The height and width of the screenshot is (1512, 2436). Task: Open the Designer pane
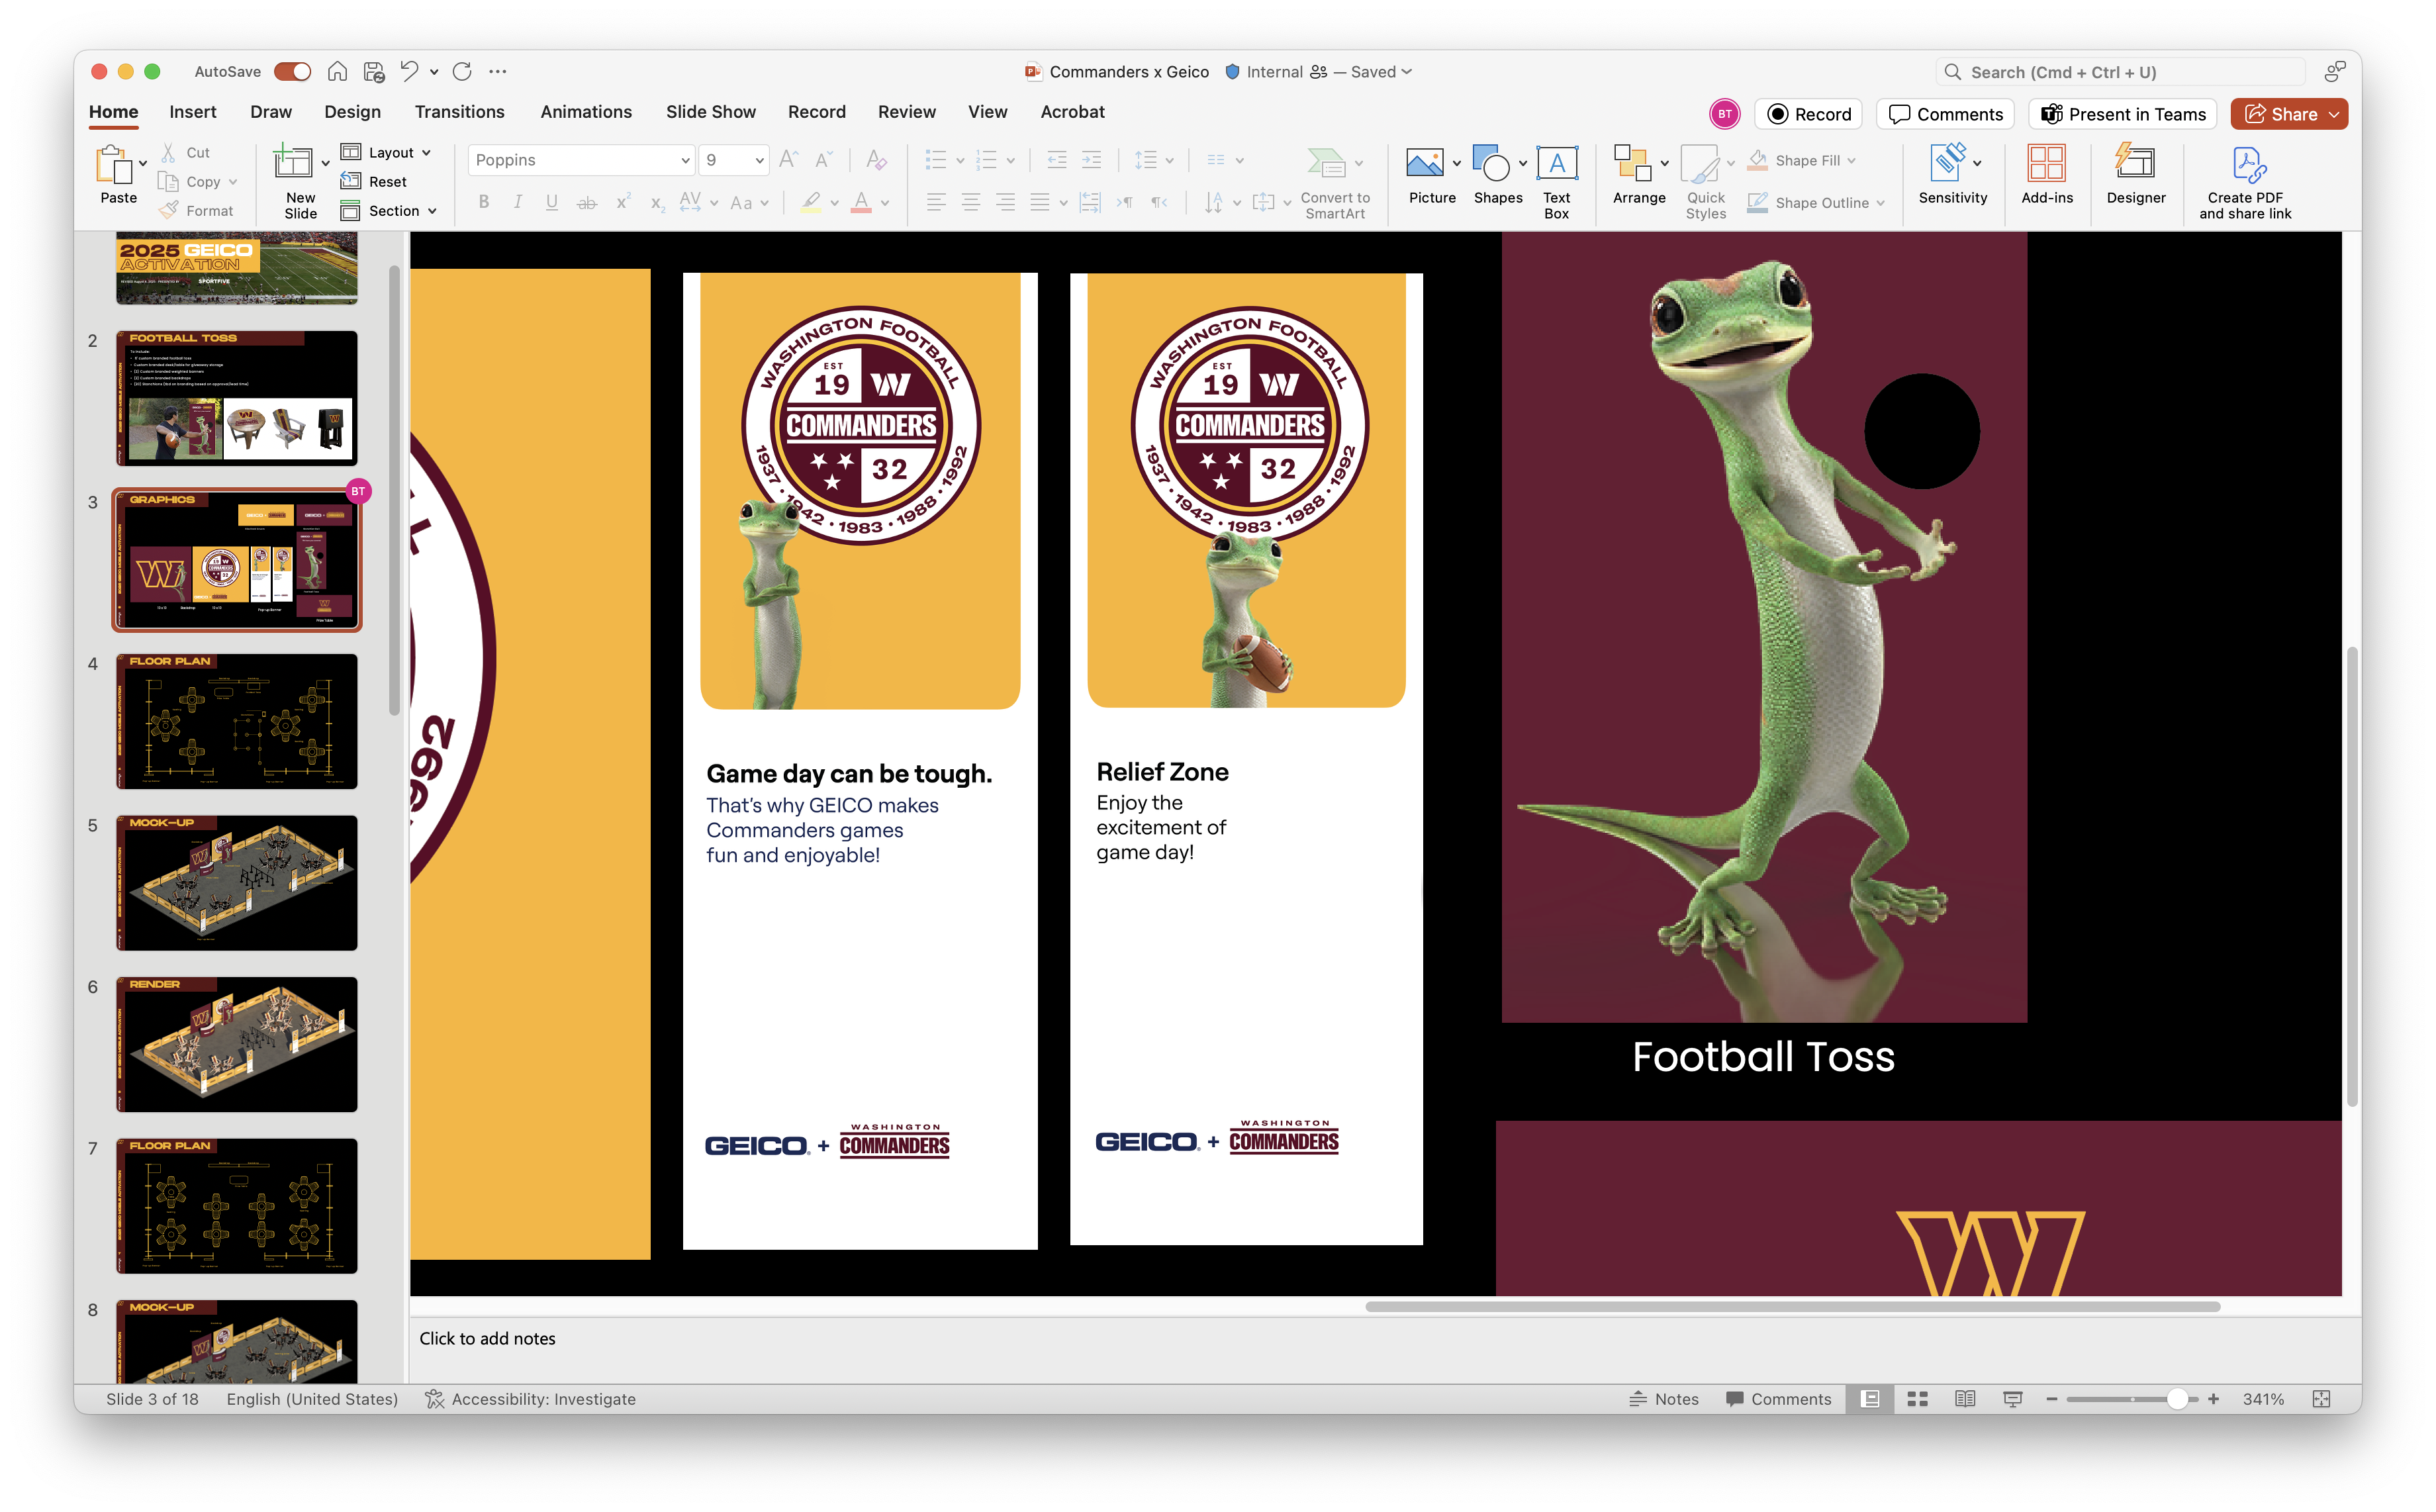pyautogui.click(x=2136, y=176)
